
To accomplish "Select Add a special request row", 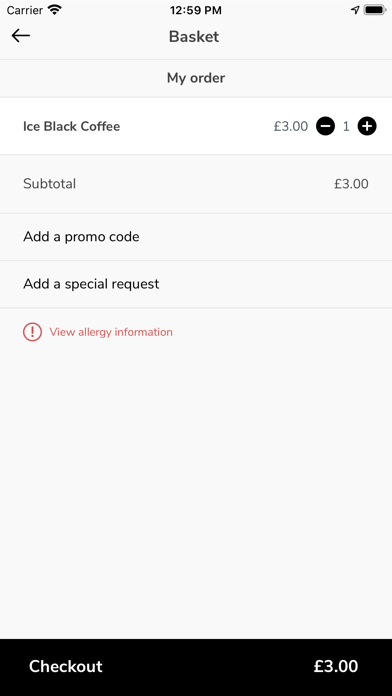I will (196, 284).
